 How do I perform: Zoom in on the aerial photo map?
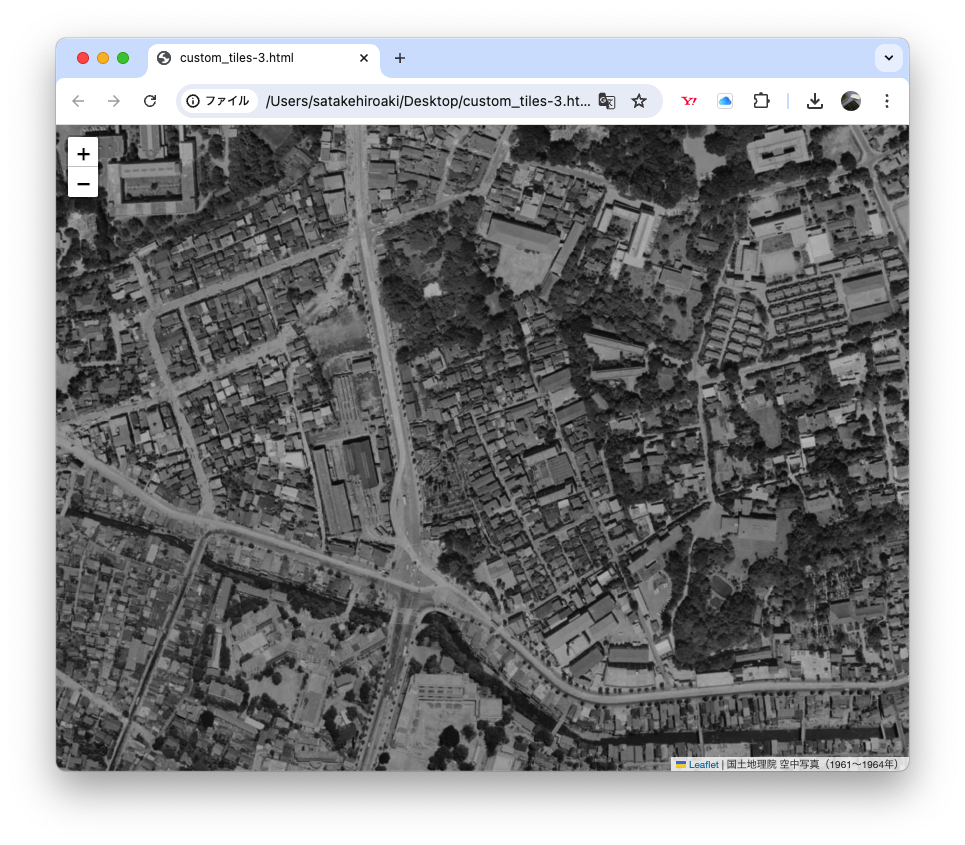coord(83,153)
